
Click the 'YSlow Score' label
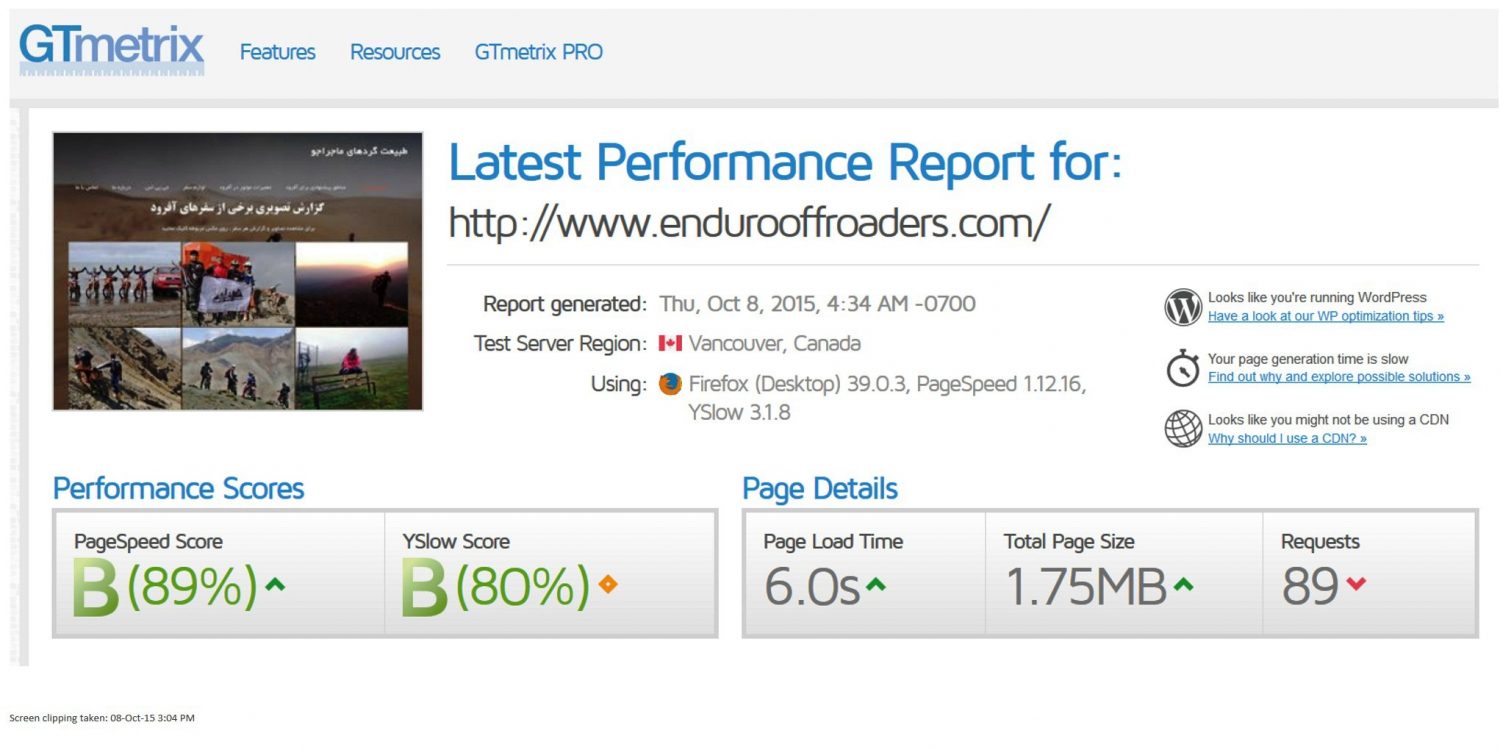(456, 542)
